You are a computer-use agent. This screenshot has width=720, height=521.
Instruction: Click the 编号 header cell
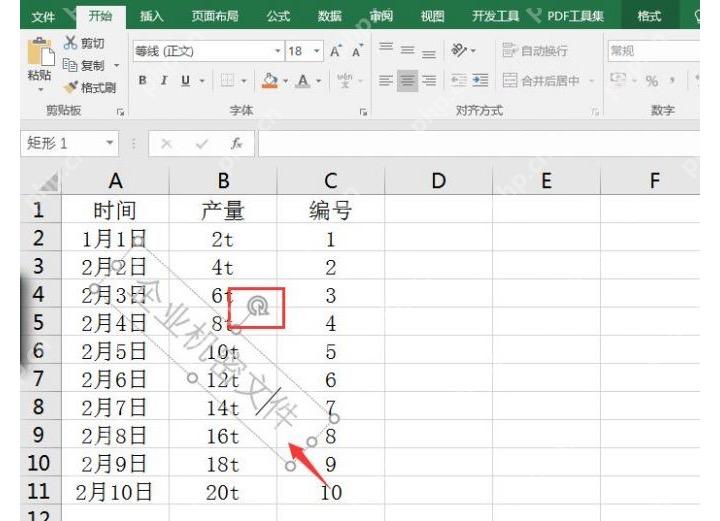pos(331,210)
